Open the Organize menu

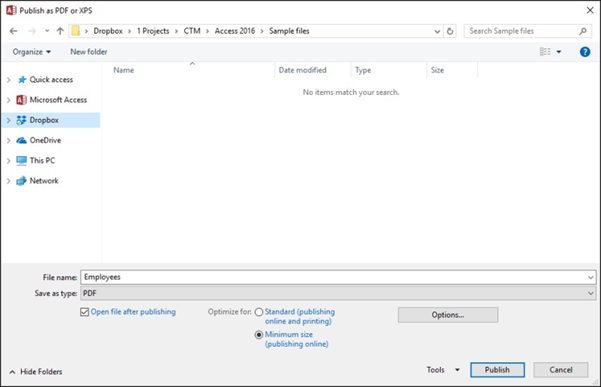click(31, 52)
